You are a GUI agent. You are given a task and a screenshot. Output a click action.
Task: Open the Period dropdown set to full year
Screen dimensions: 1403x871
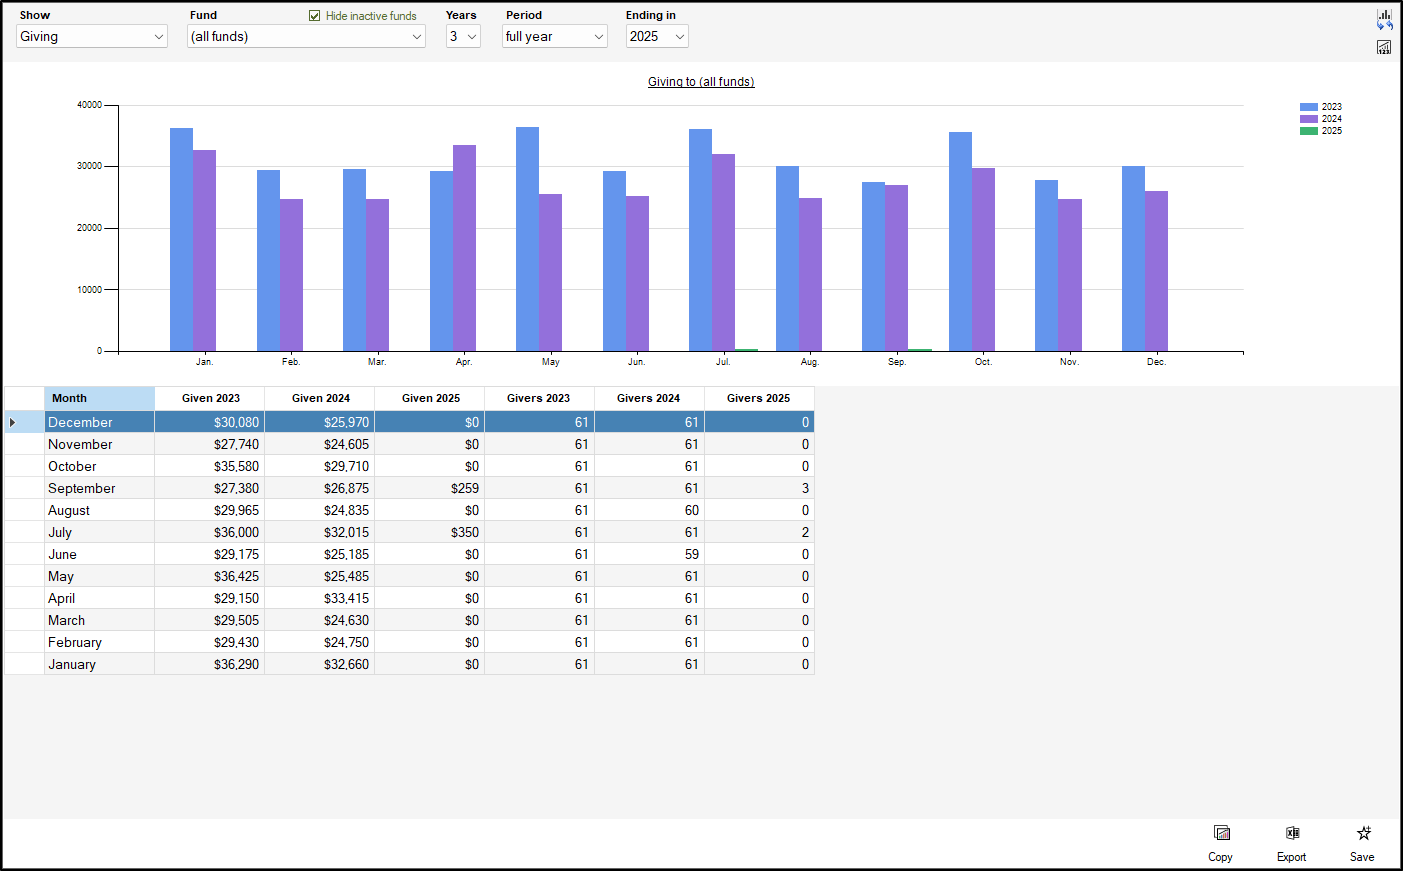(x=554, y=37)
